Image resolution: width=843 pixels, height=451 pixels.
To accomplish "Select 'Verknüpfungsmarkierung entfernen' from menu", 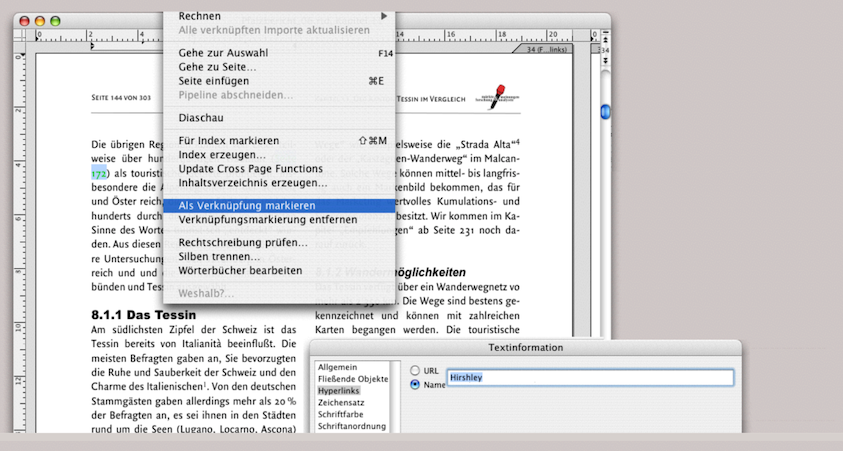I will coord(267,220).
